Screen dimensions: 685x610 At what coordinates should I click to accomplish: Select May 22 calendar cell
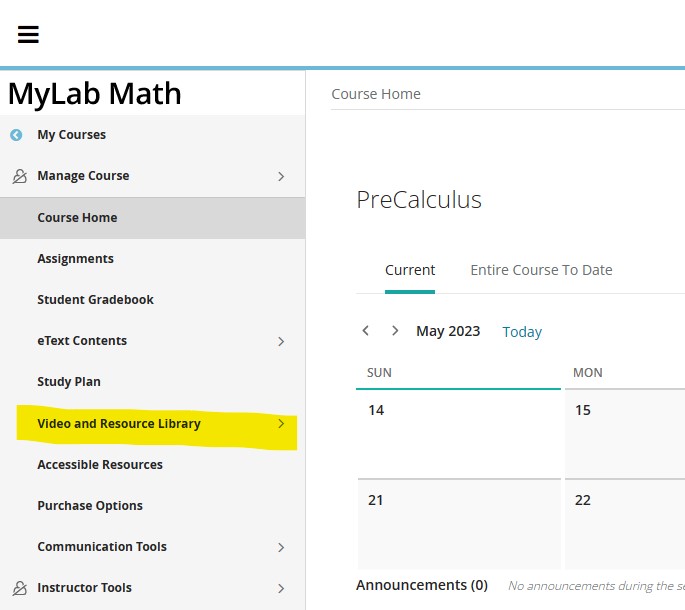(x=625, y=524)
